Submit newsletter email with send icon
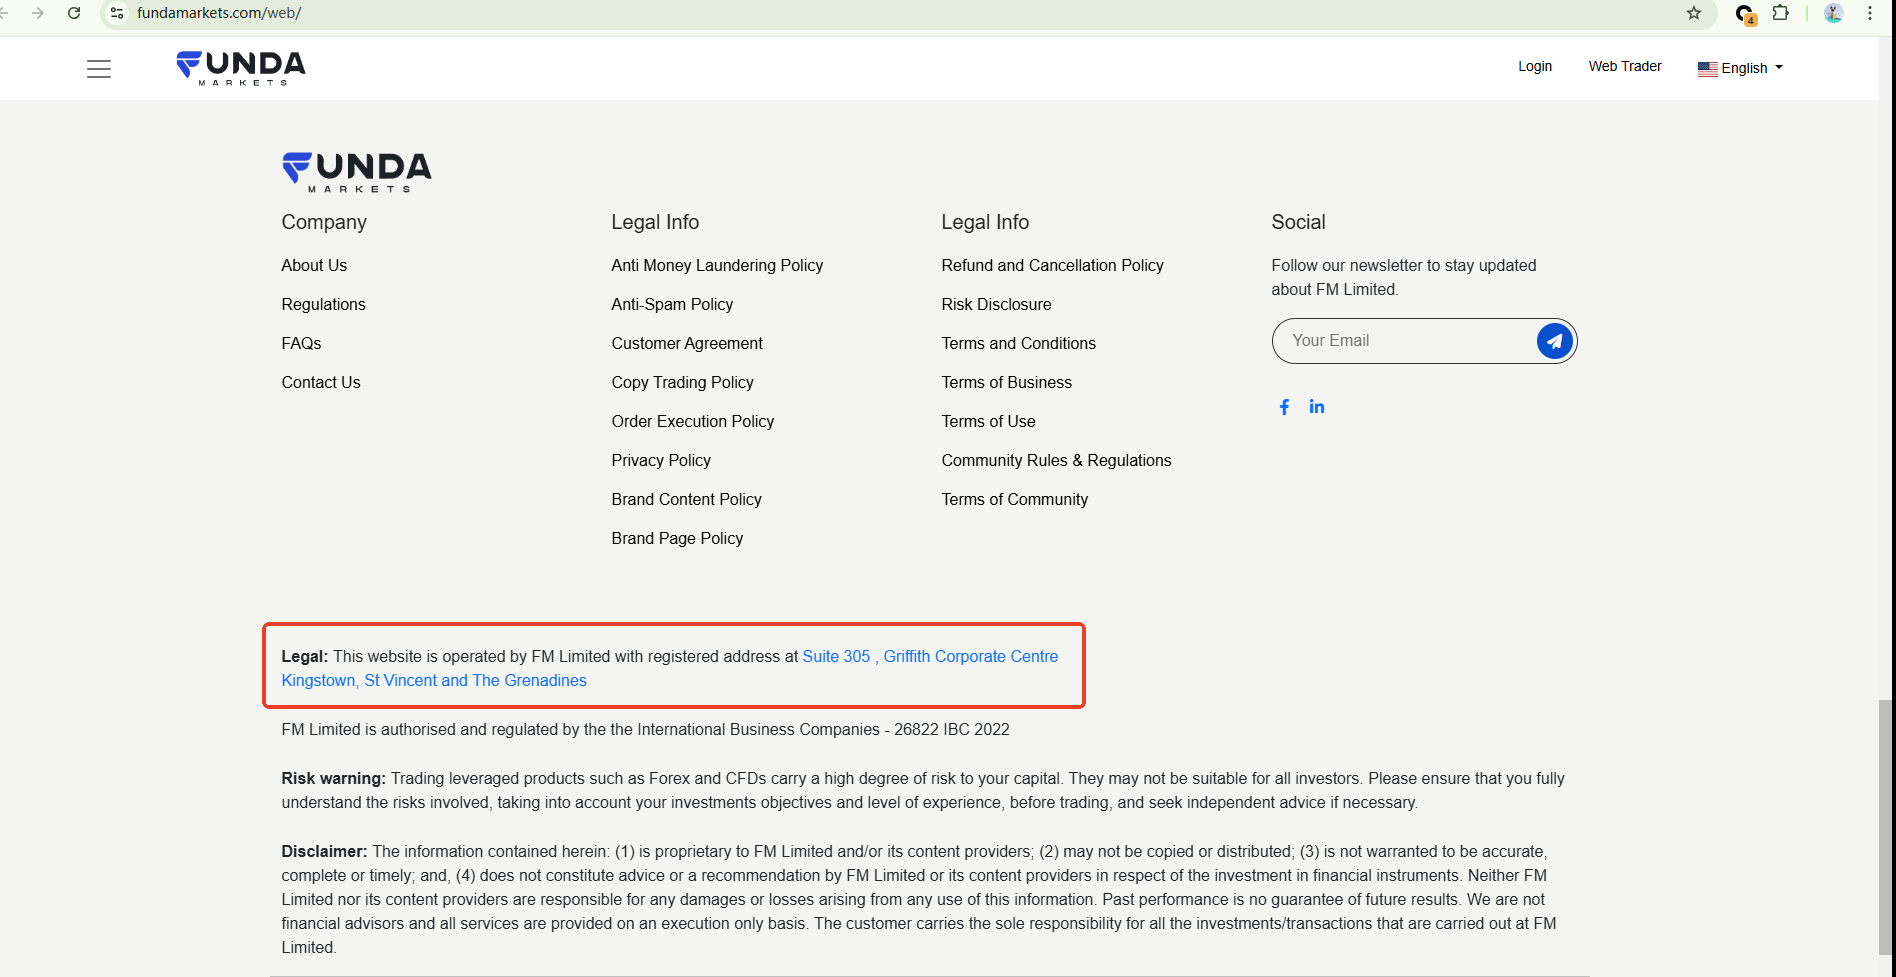Viewport: 1896px width, 977px height. (1555, 341)
